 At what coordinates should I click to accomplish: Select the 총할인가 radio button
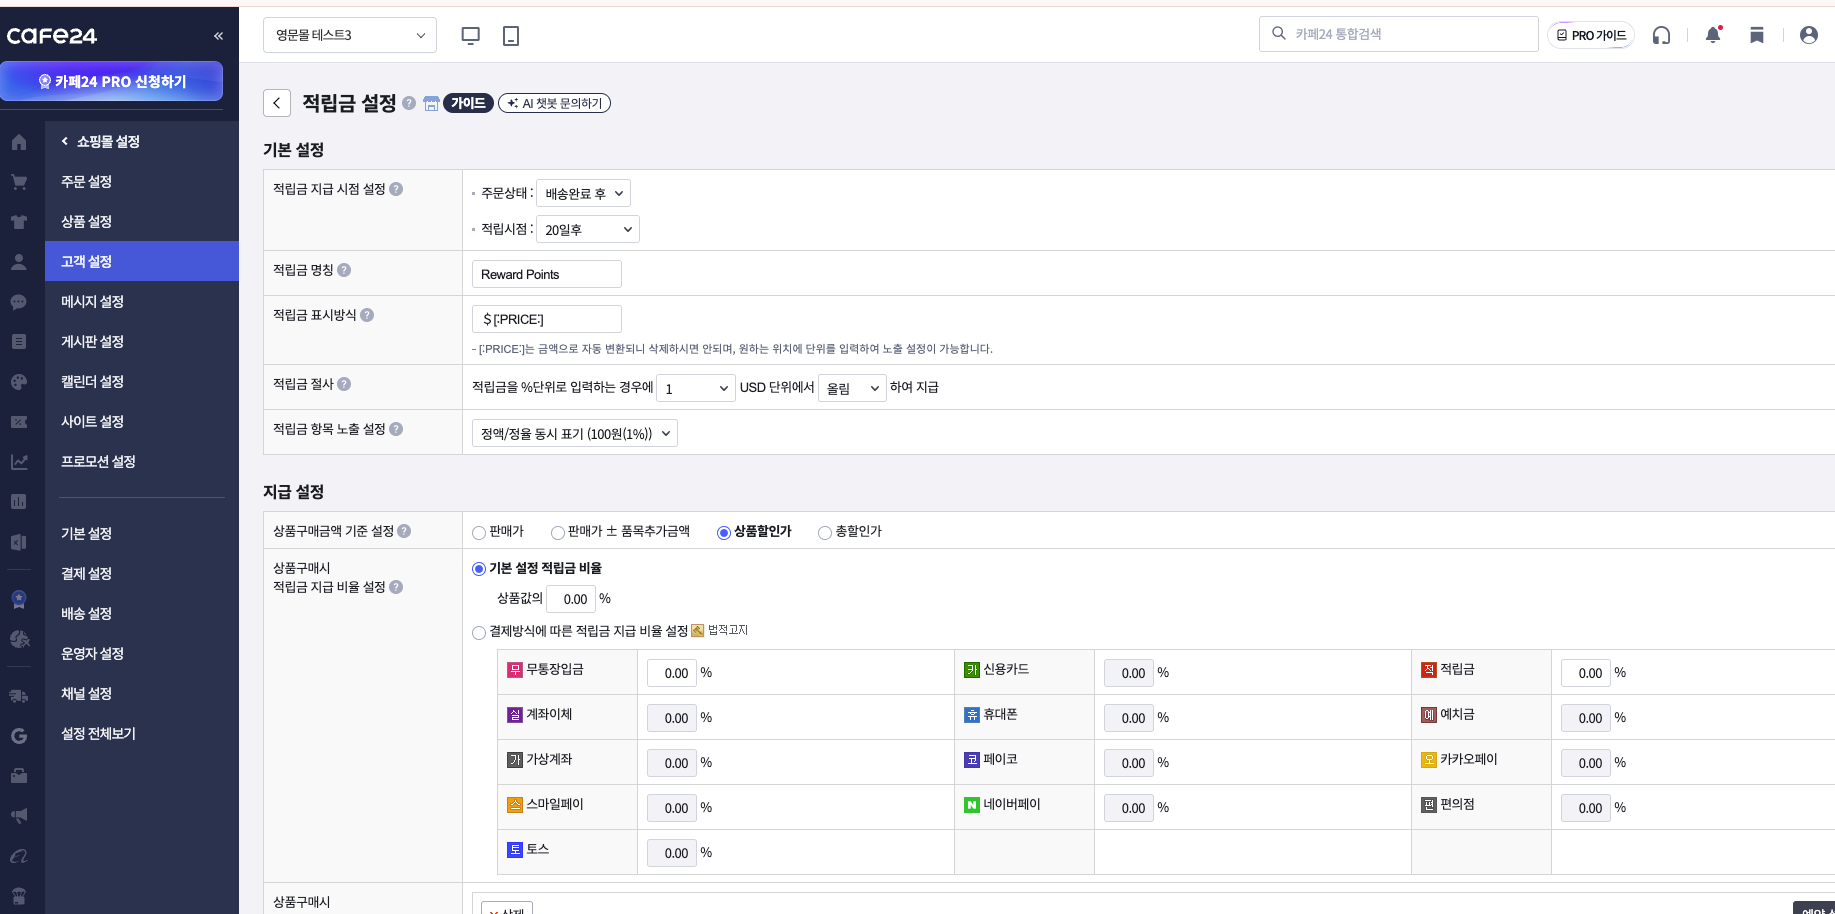825,533
